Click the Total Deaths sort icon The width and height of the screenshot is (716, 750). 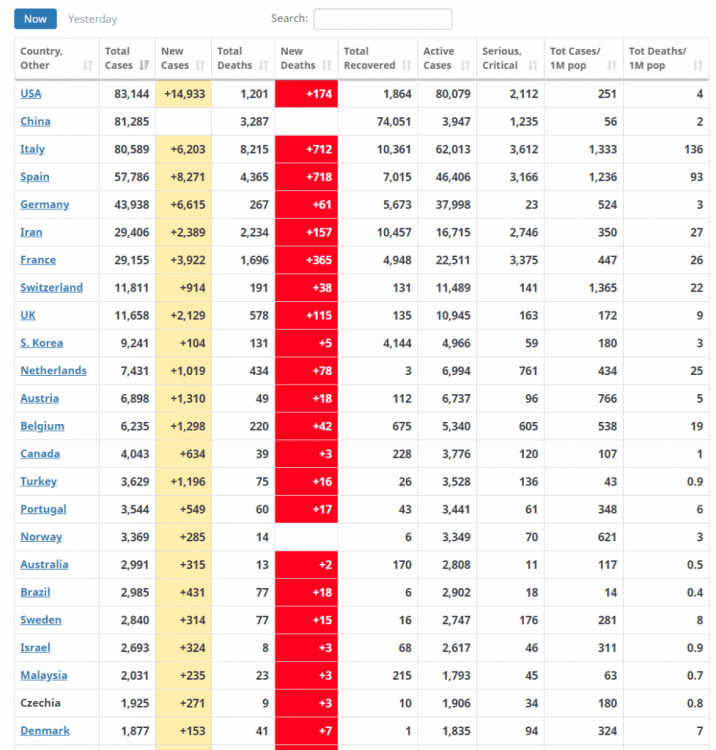(263, 65)
